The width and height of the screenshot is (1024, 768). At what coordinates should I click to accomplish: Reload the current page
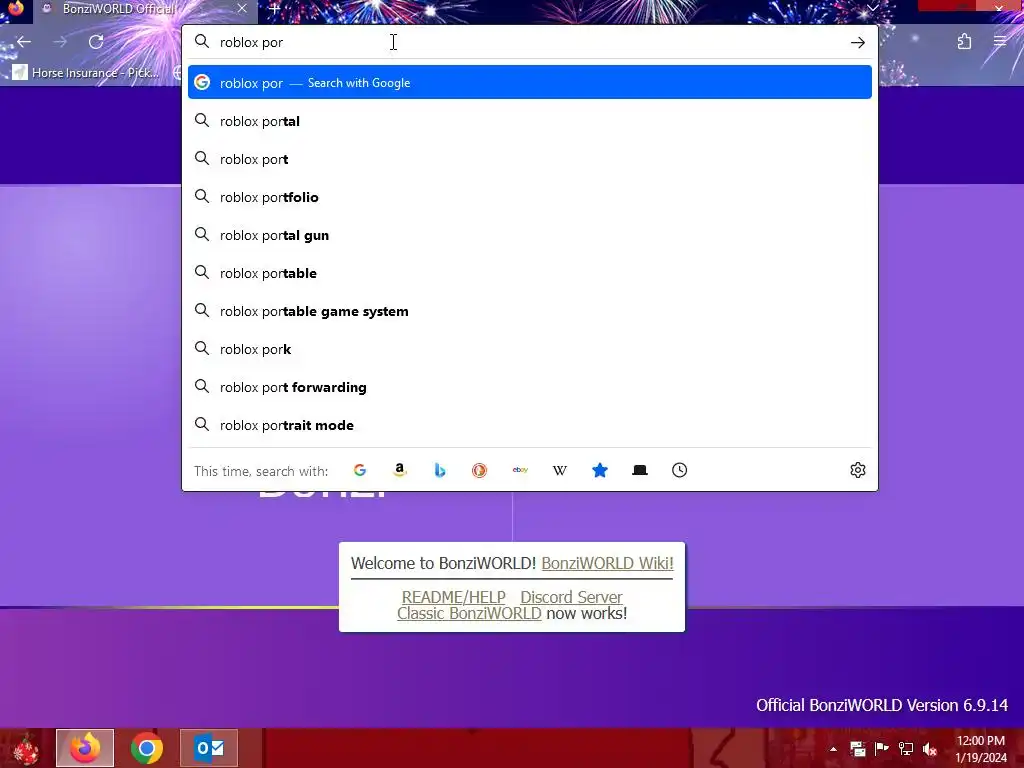click(x=96, y=42)
